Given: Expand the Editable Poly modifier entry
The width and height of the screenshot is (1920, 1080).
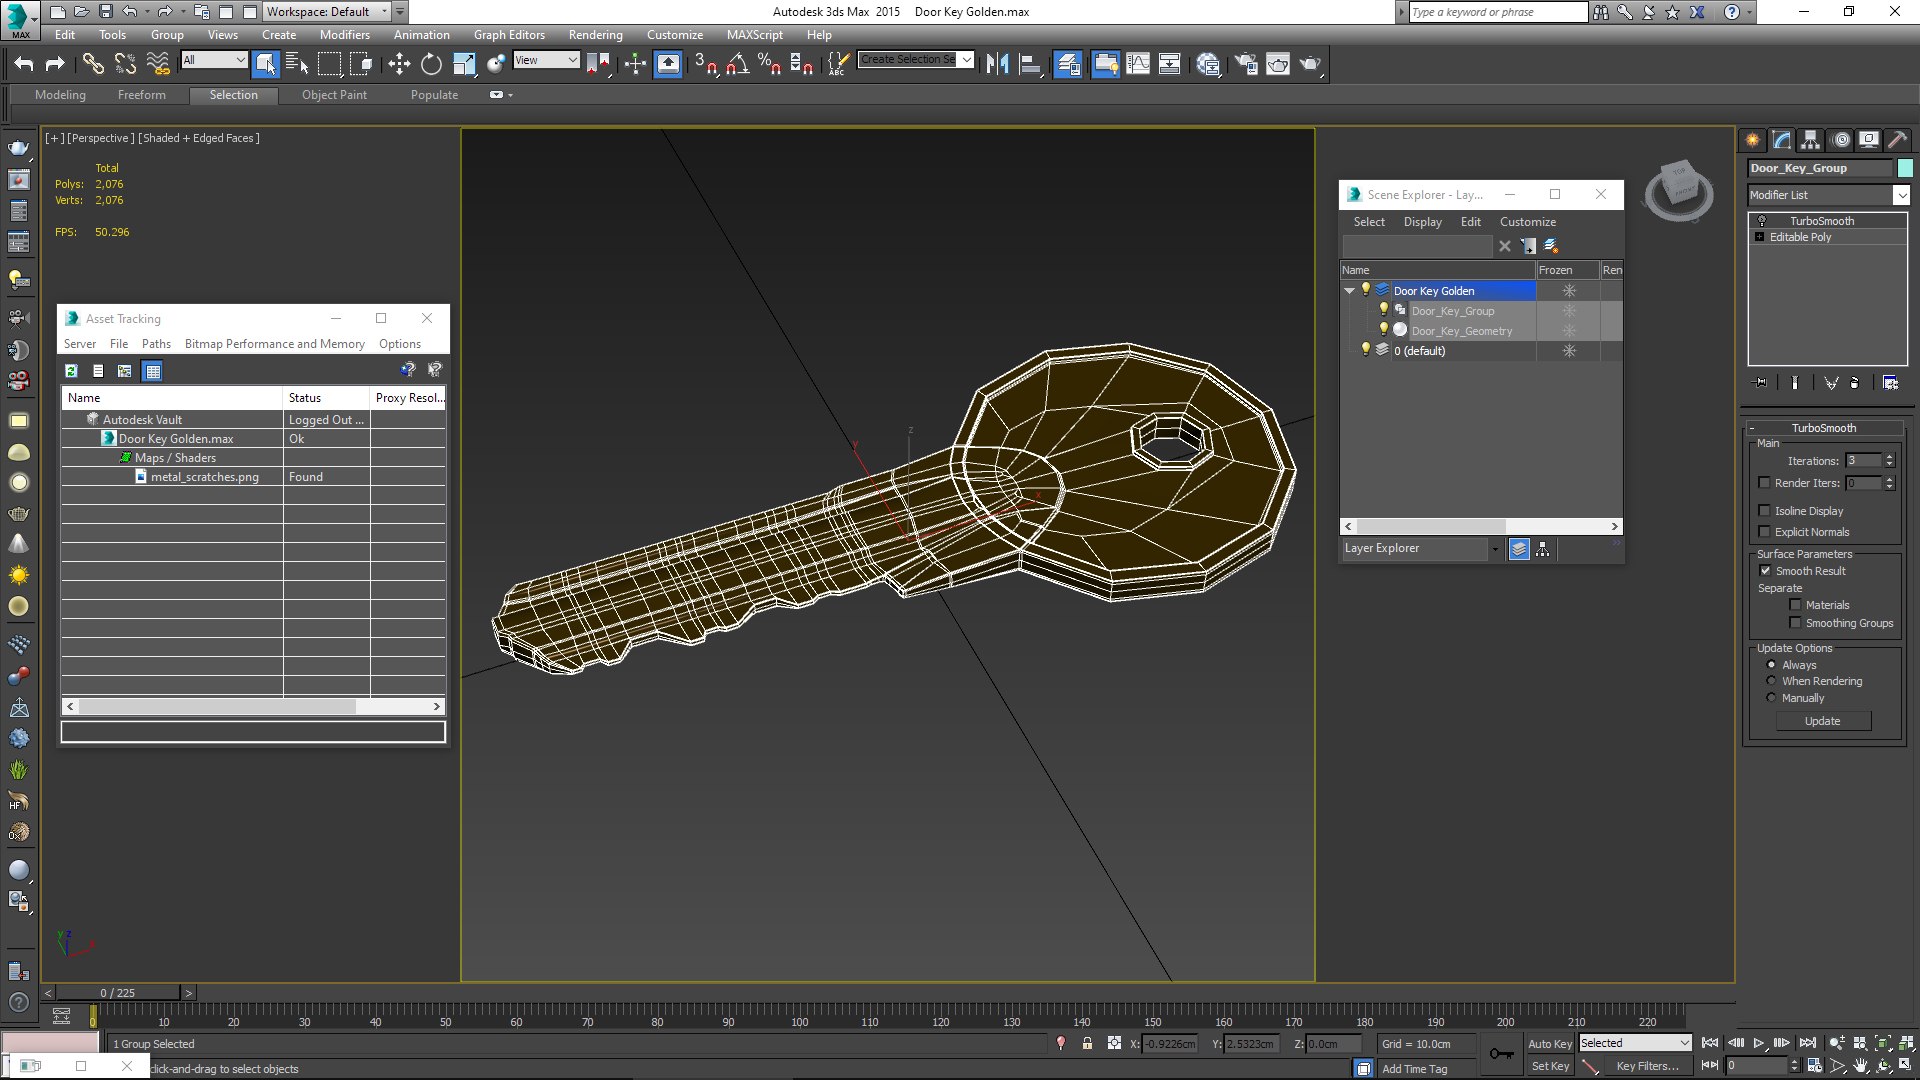Looking at the screenshot, I should [1759, 237].
